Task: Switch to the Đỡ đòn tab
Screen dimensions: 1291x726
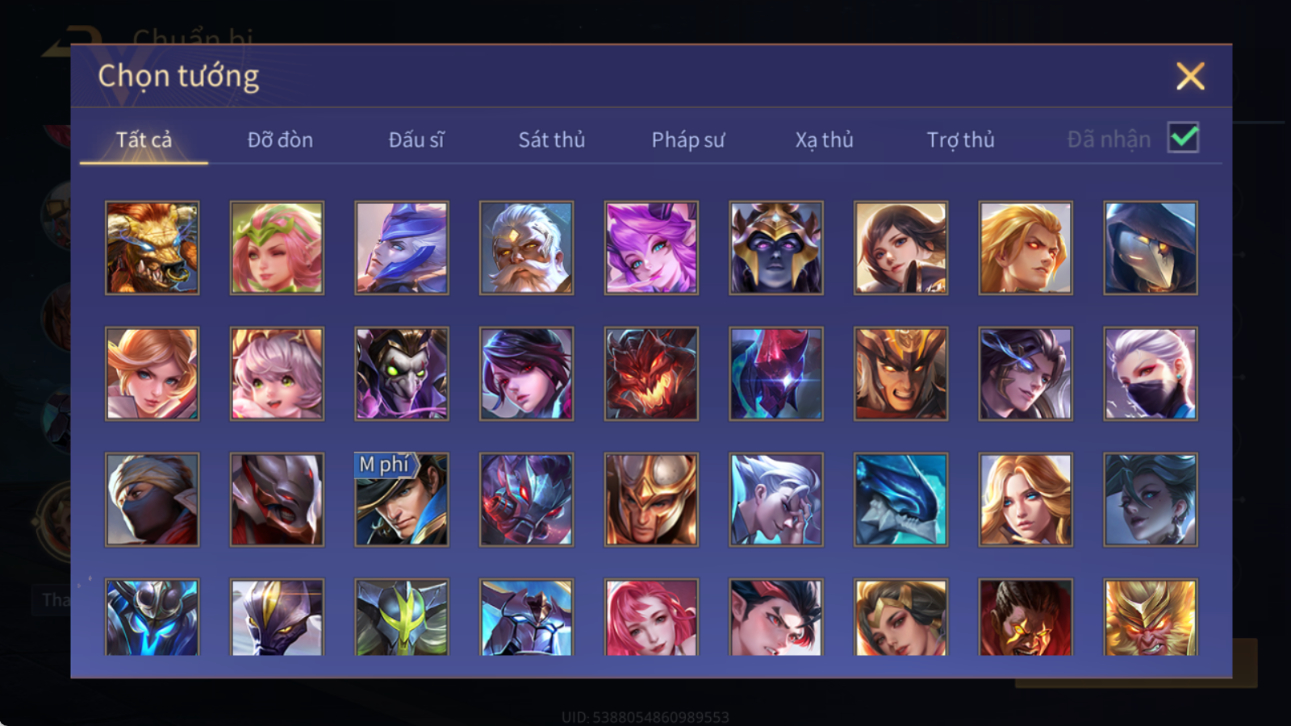Action: point(280,140)
